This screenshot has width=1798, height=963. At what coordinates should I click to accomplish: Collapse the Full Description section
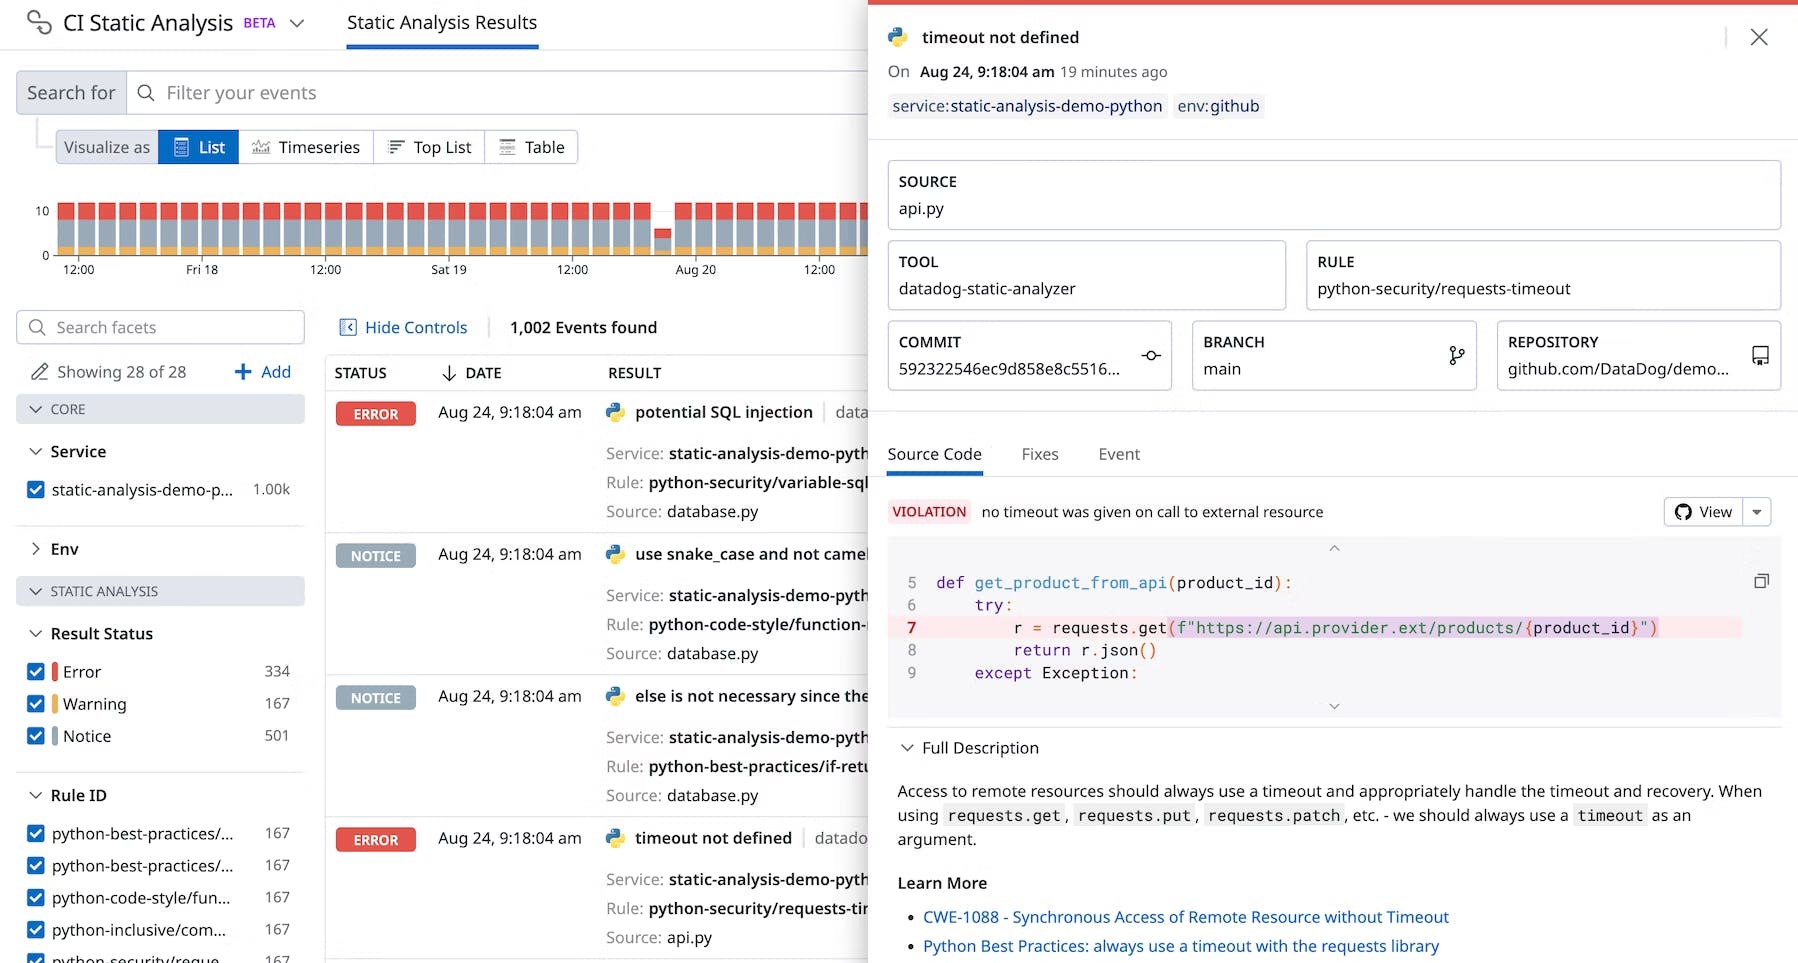point(908,747)
